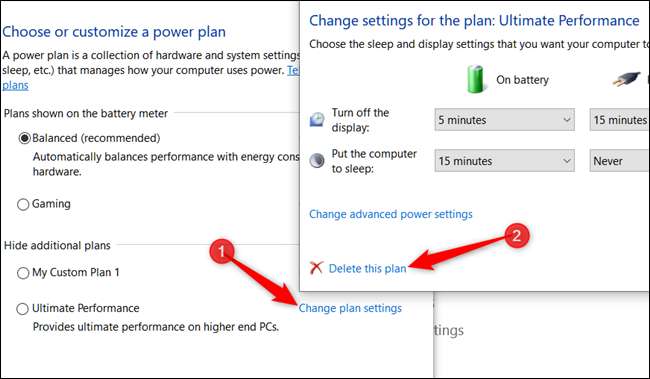Collapse the Hide additional plans section
650x379 pixels.
coord(57,245)
